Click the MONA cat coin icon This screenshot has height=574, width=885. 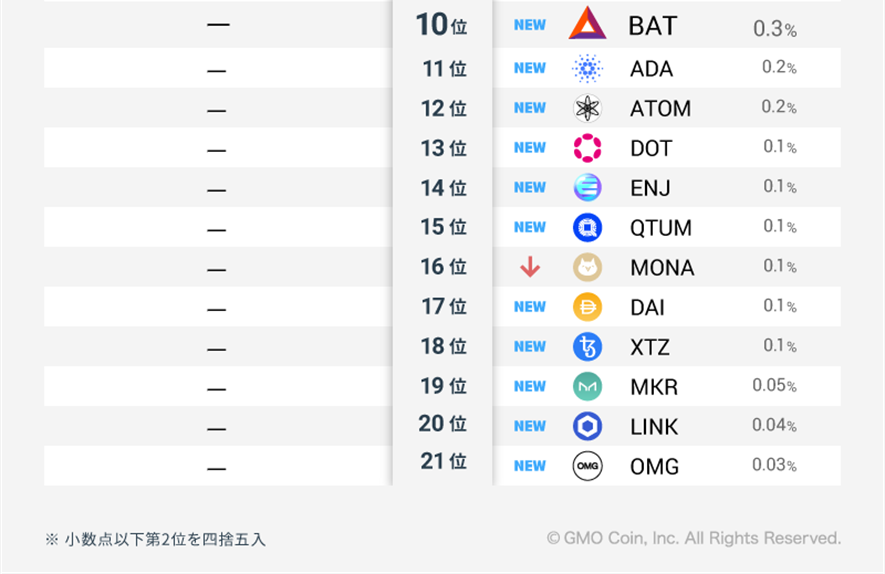[587, 267]
